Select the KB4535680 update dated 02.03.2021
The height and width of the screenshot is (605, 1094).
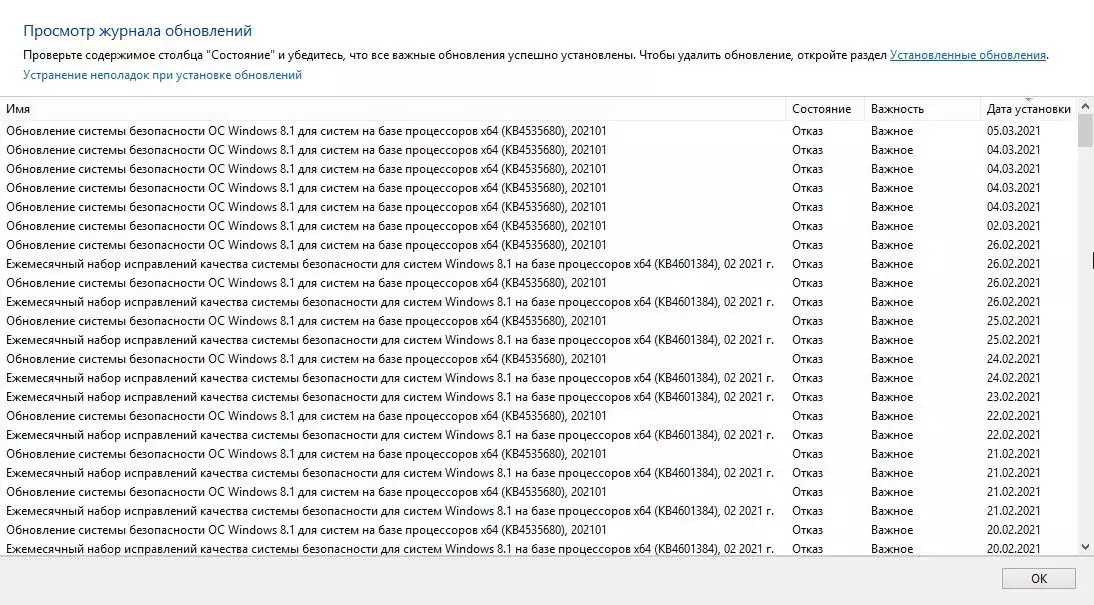538,225
